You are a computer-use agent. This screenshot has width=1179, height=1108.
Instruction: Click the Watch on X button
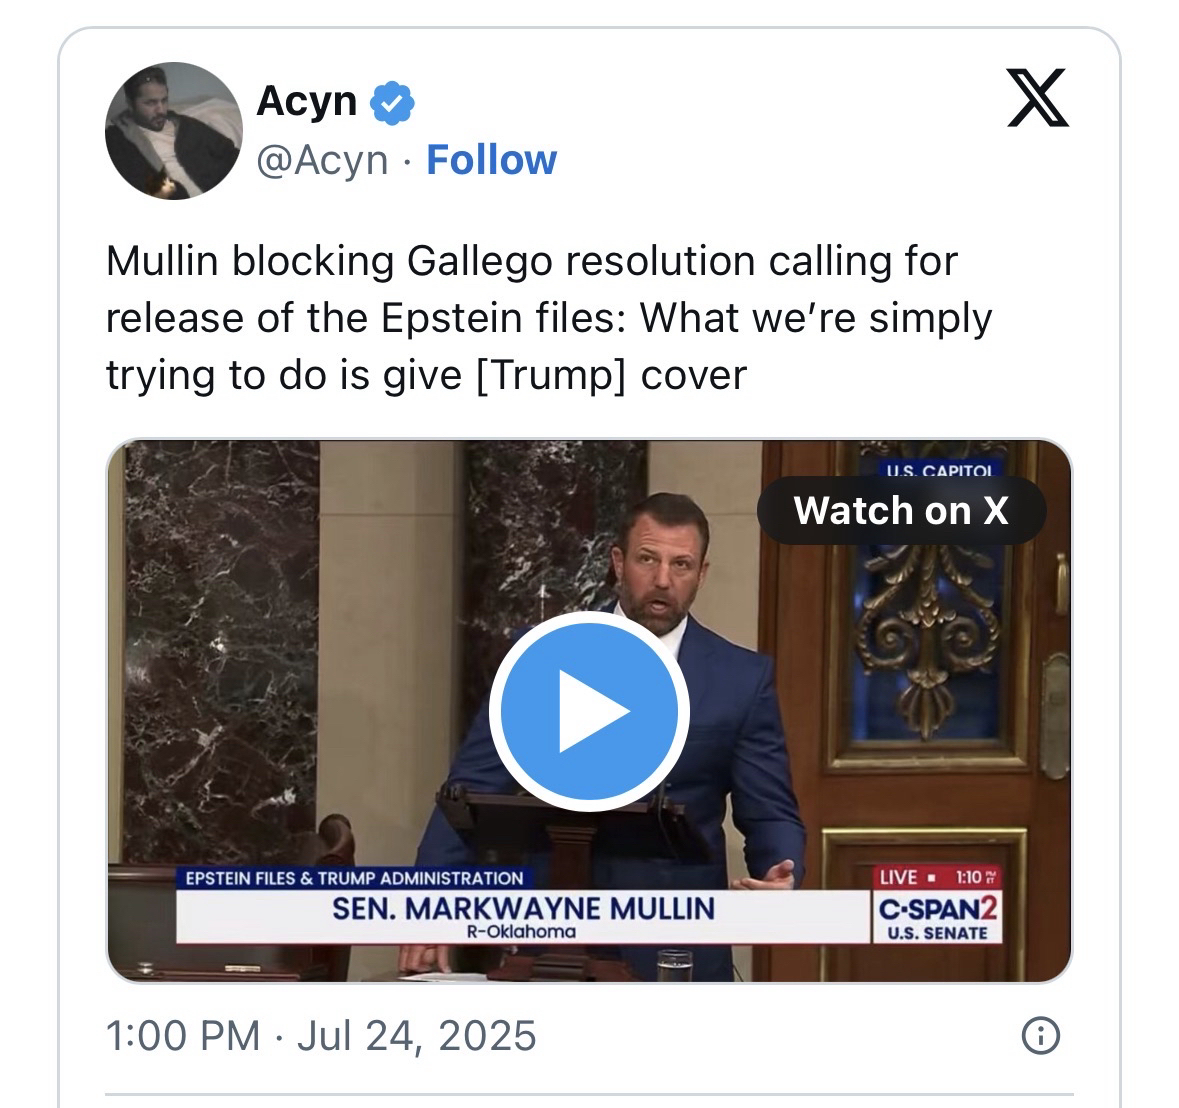[901, 511]
